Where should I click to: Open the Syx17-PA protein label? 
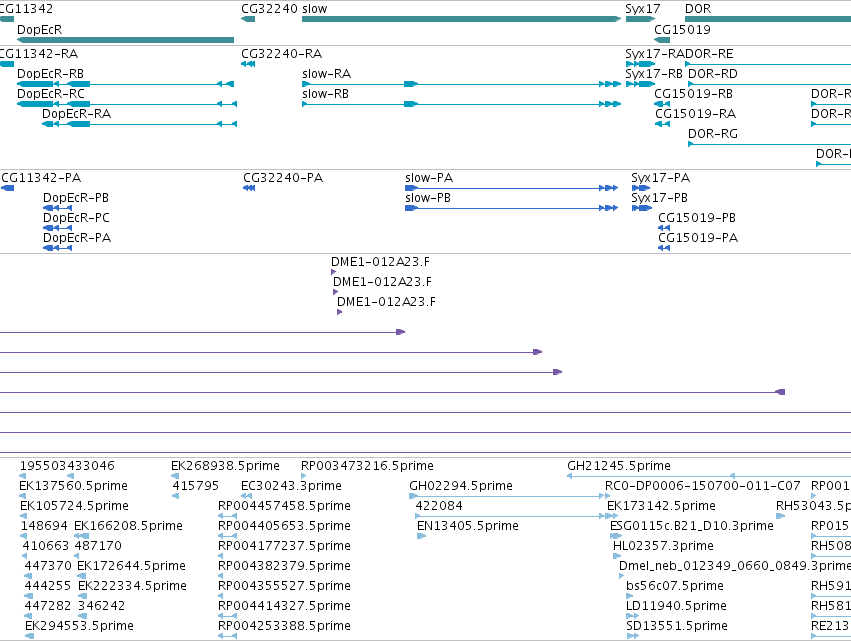pos(661,178)
